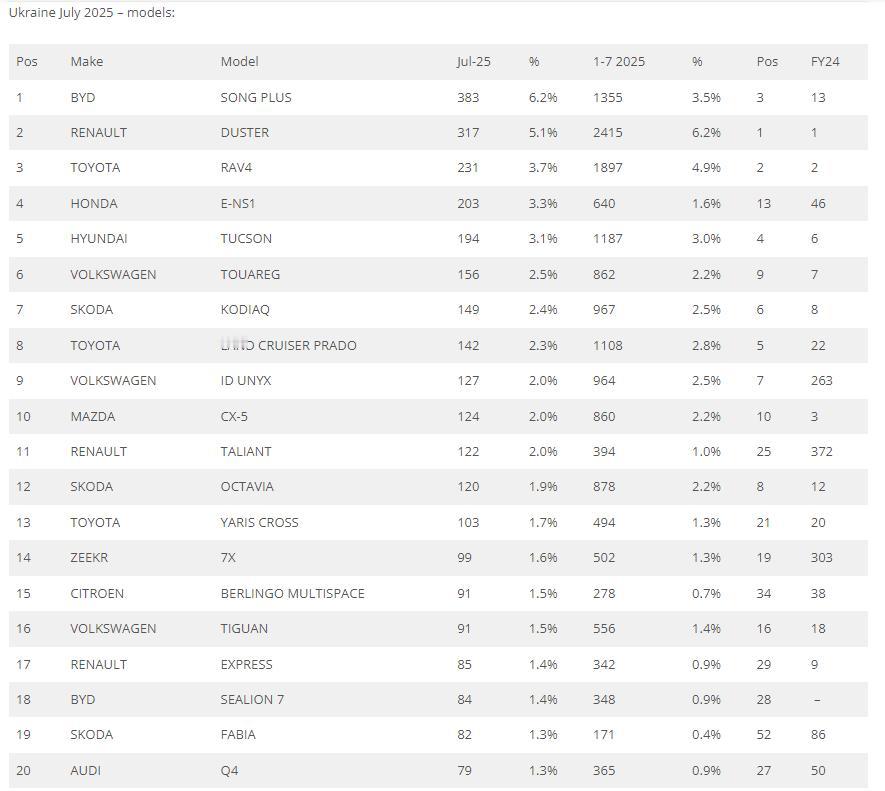Screen dimensions: 885x791
Task: Select the ZEEKR make cell
Action: (x=89, y=557)
